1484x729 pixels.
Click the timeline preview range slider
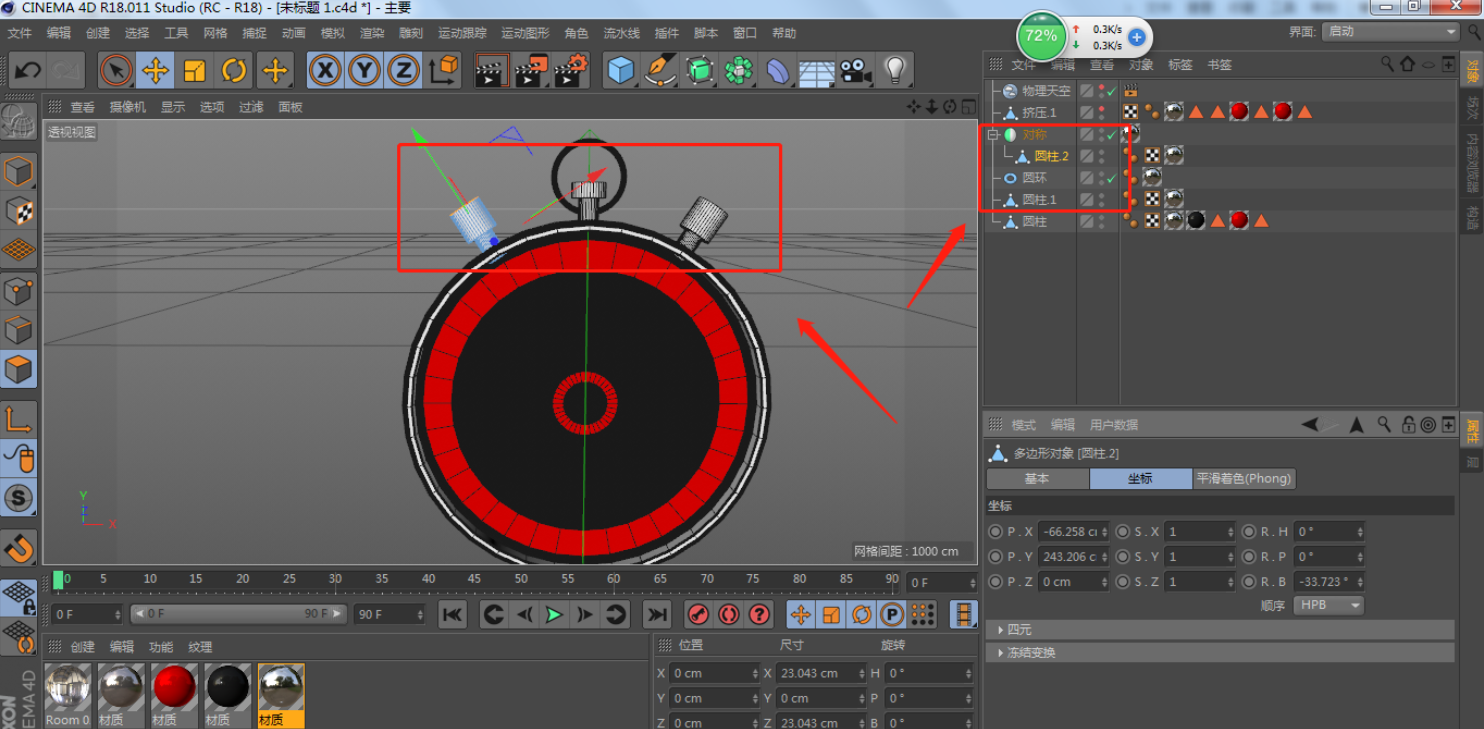coord(238,614)
